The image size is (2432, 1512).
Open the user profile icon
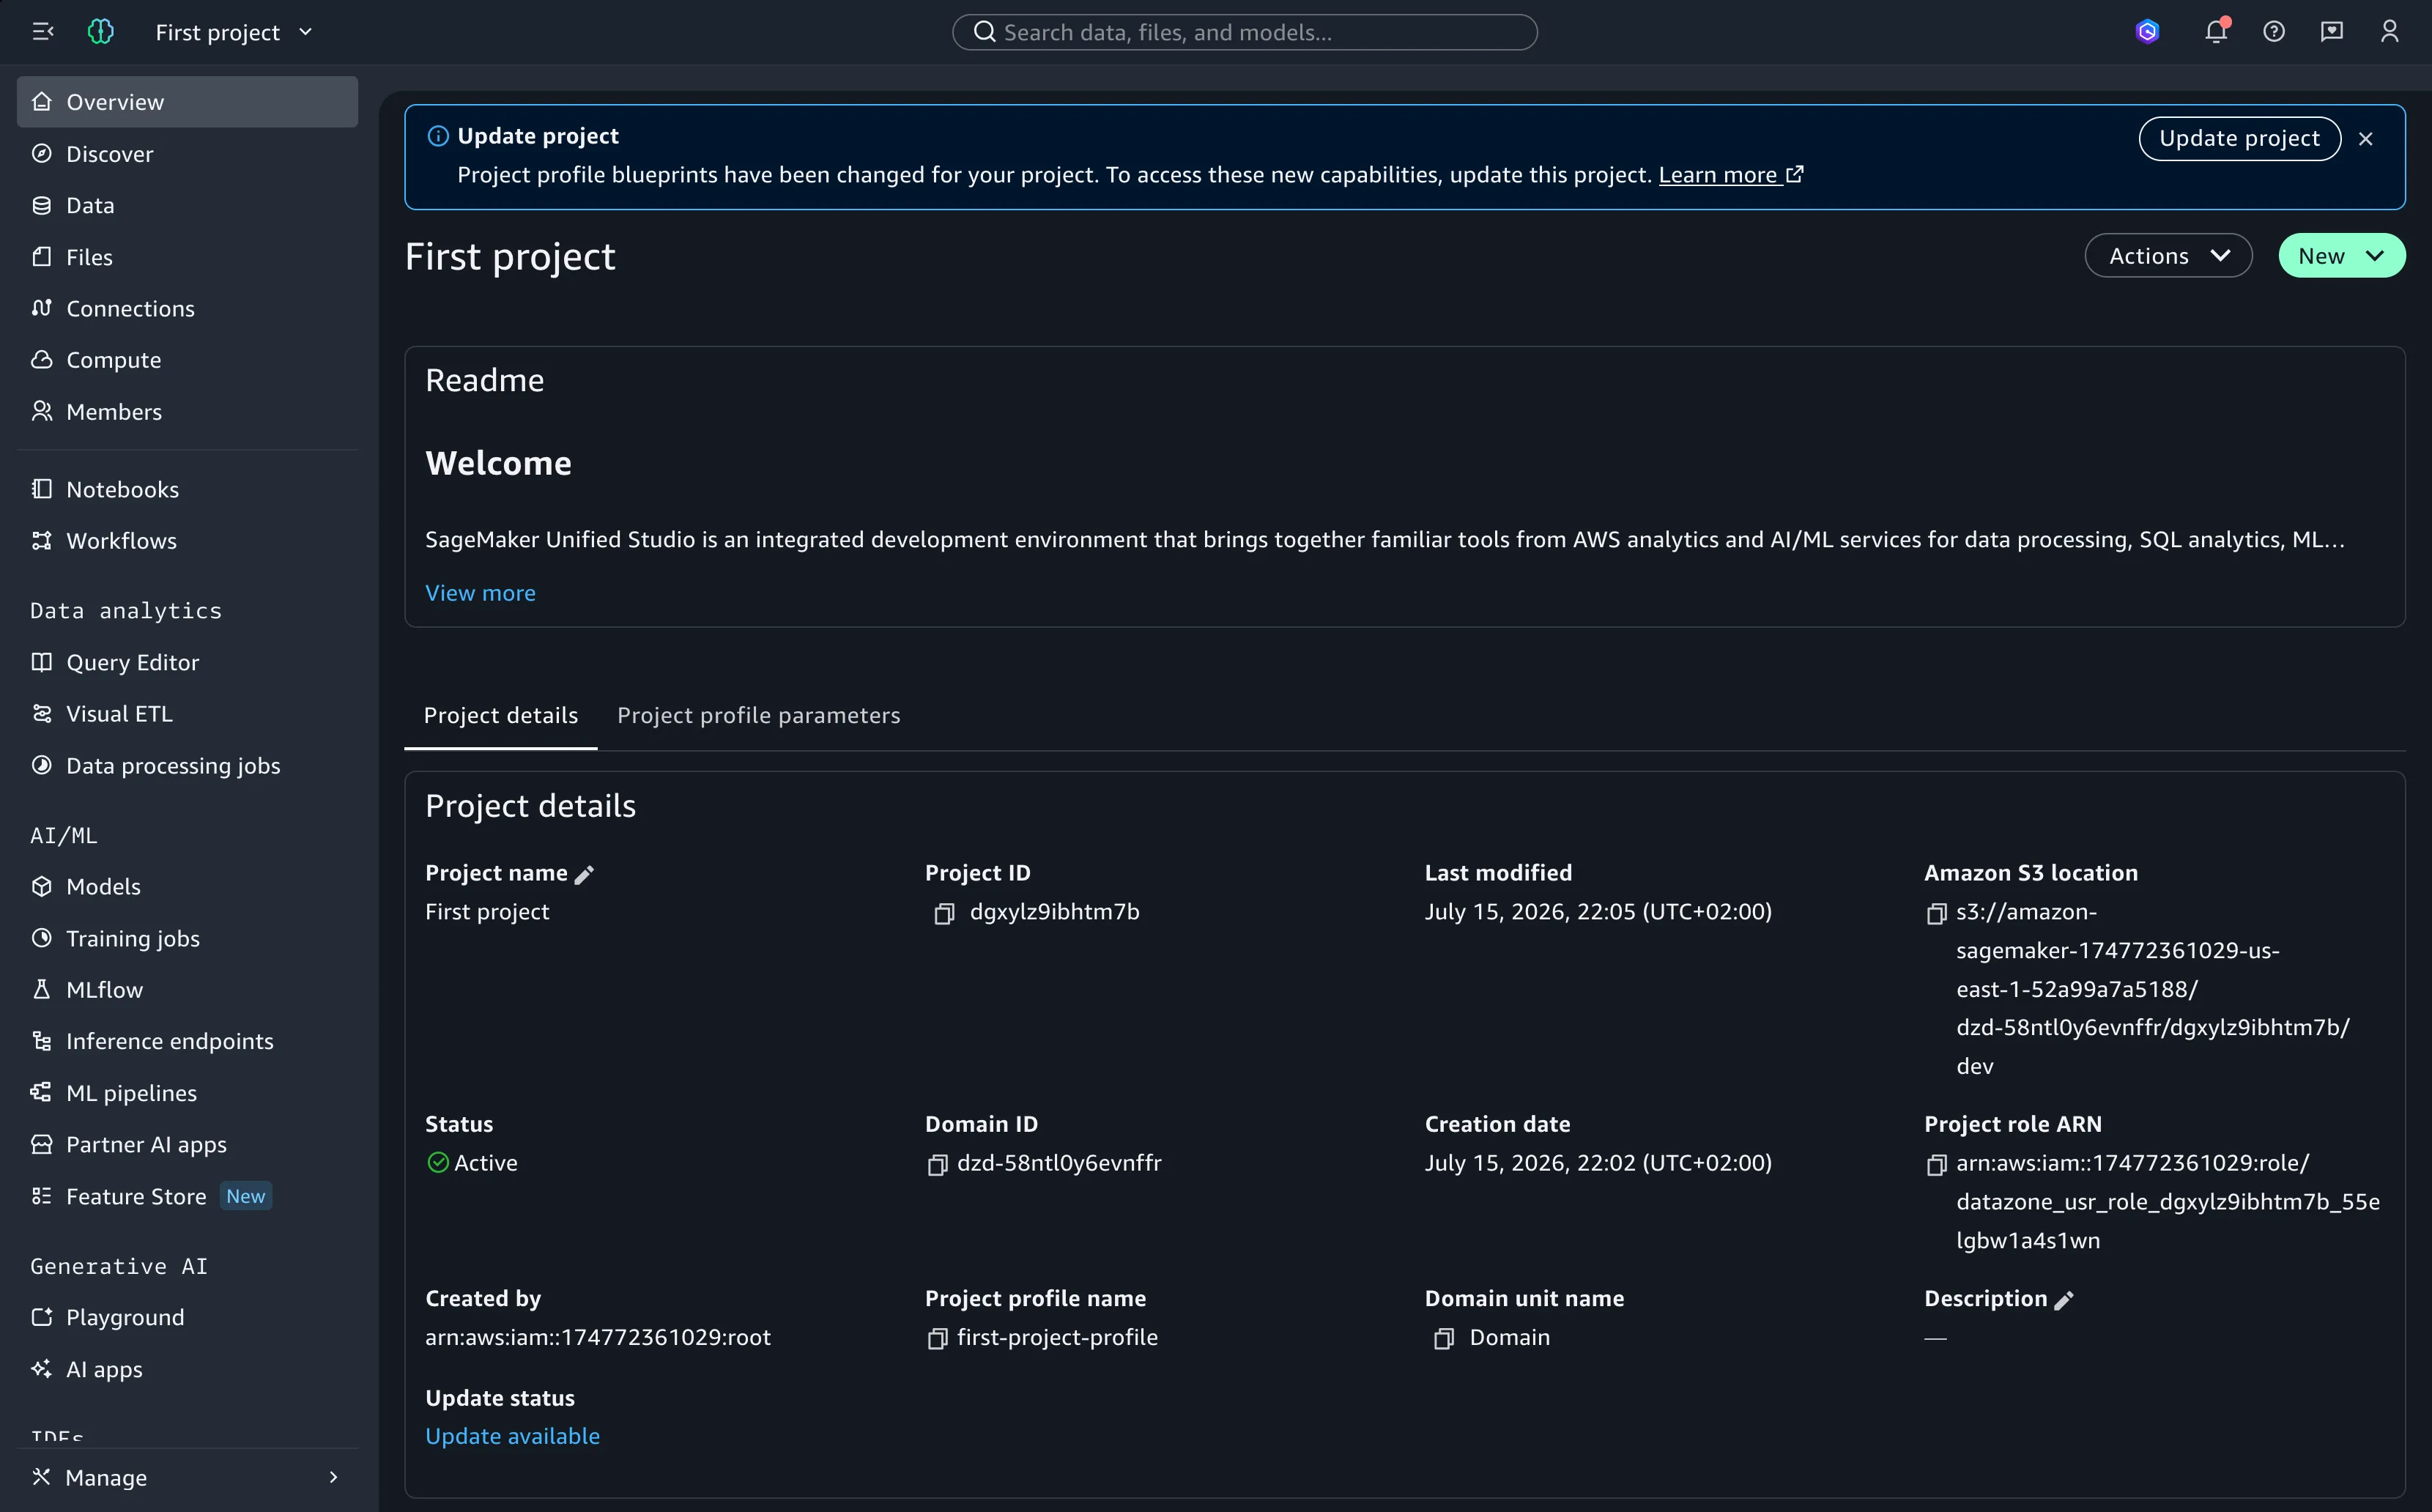click(2389, 32)
